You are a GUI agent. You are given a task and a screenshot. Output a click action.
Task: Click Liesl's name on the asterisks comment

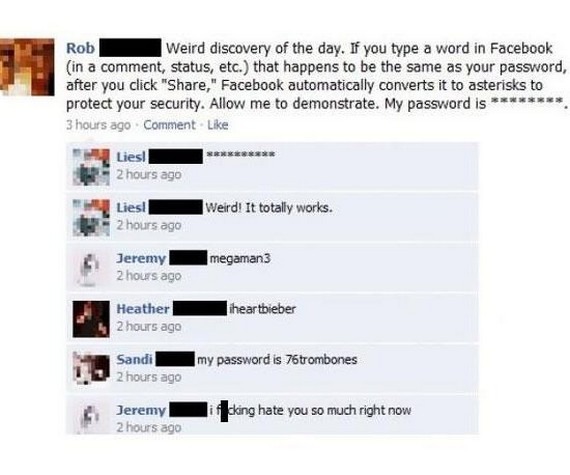131,157
